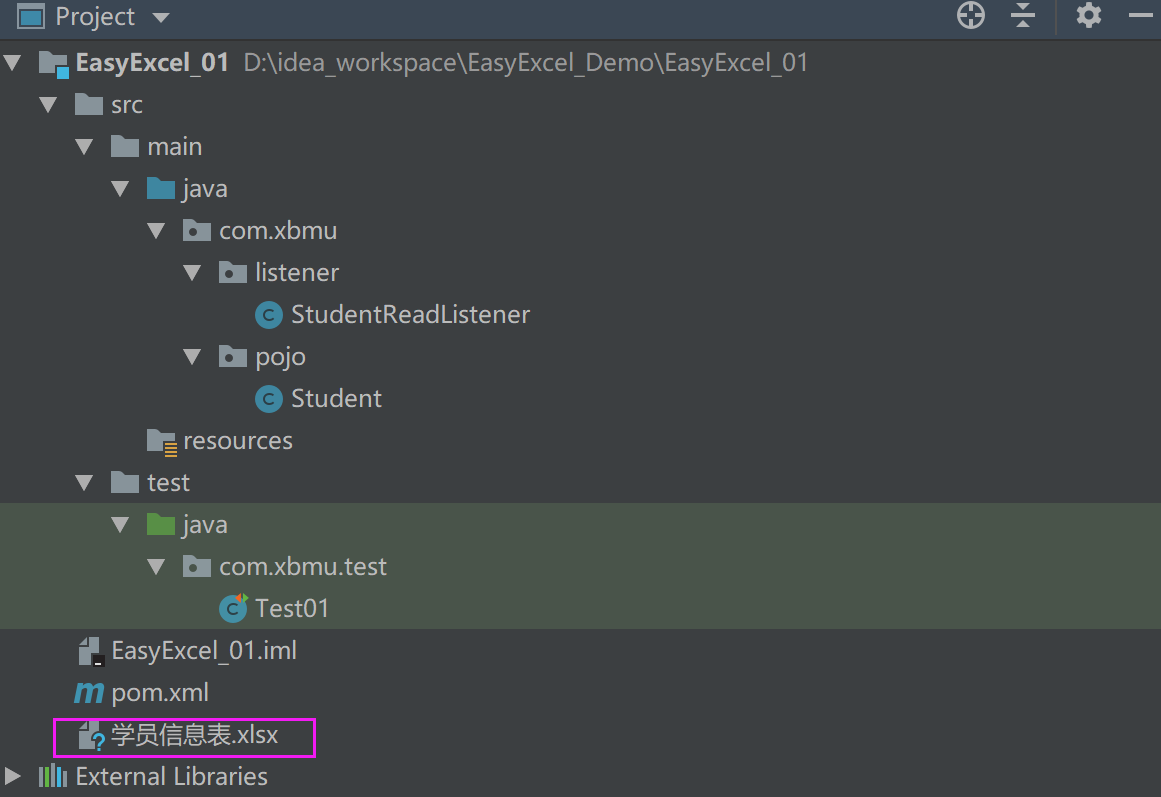Select the 学员信息表.xlsx file name

[x=195, y=735]
